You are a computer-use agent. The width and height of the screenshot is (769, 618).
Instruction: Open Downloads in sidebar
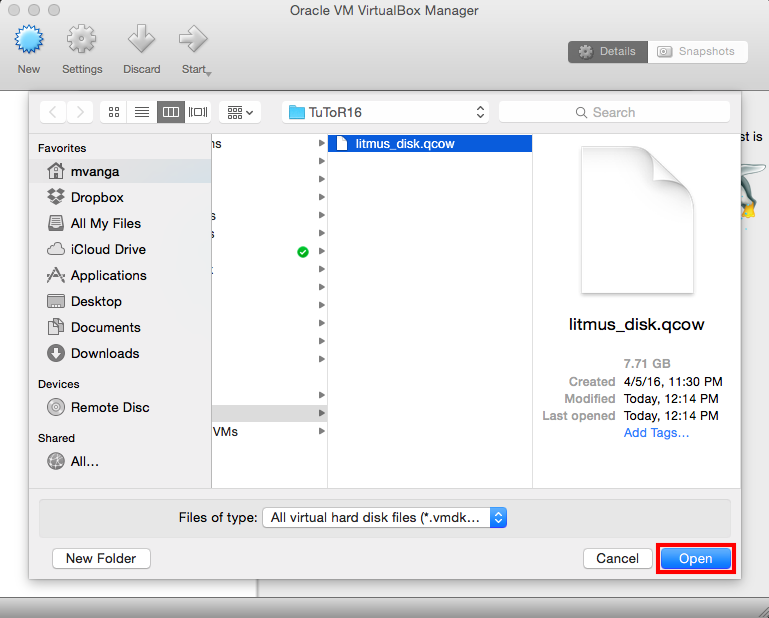pyautogui.click(x=120, y=353)
